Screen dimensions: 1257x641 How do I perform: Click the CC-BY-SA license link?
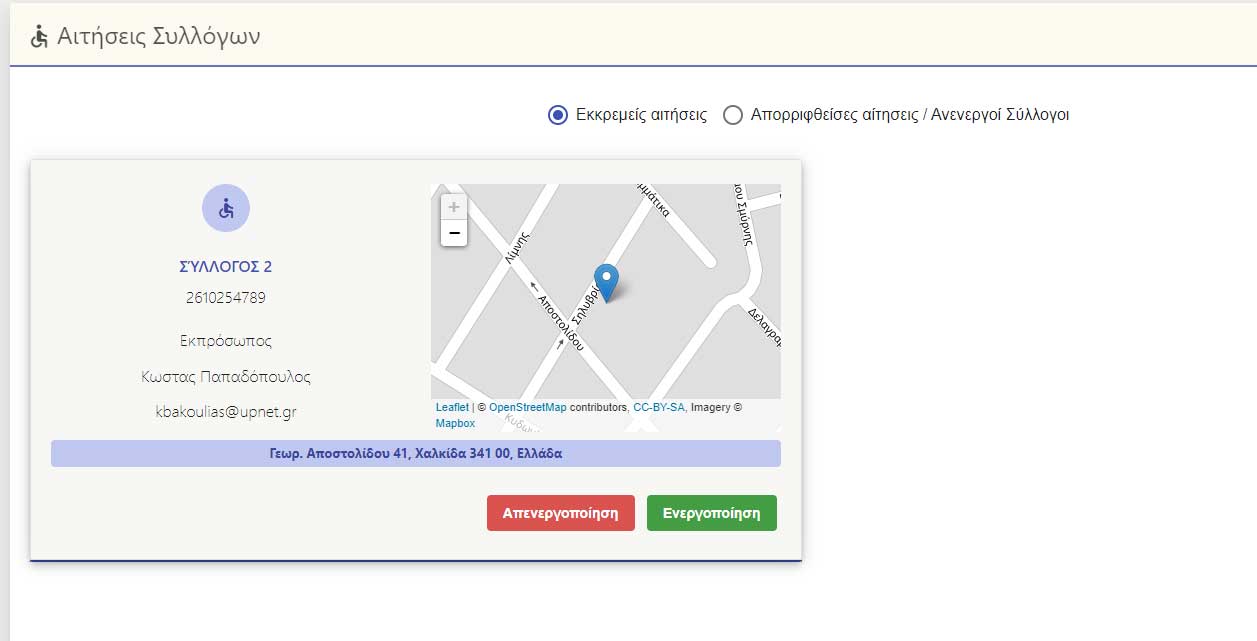click(x=659, y=407)
